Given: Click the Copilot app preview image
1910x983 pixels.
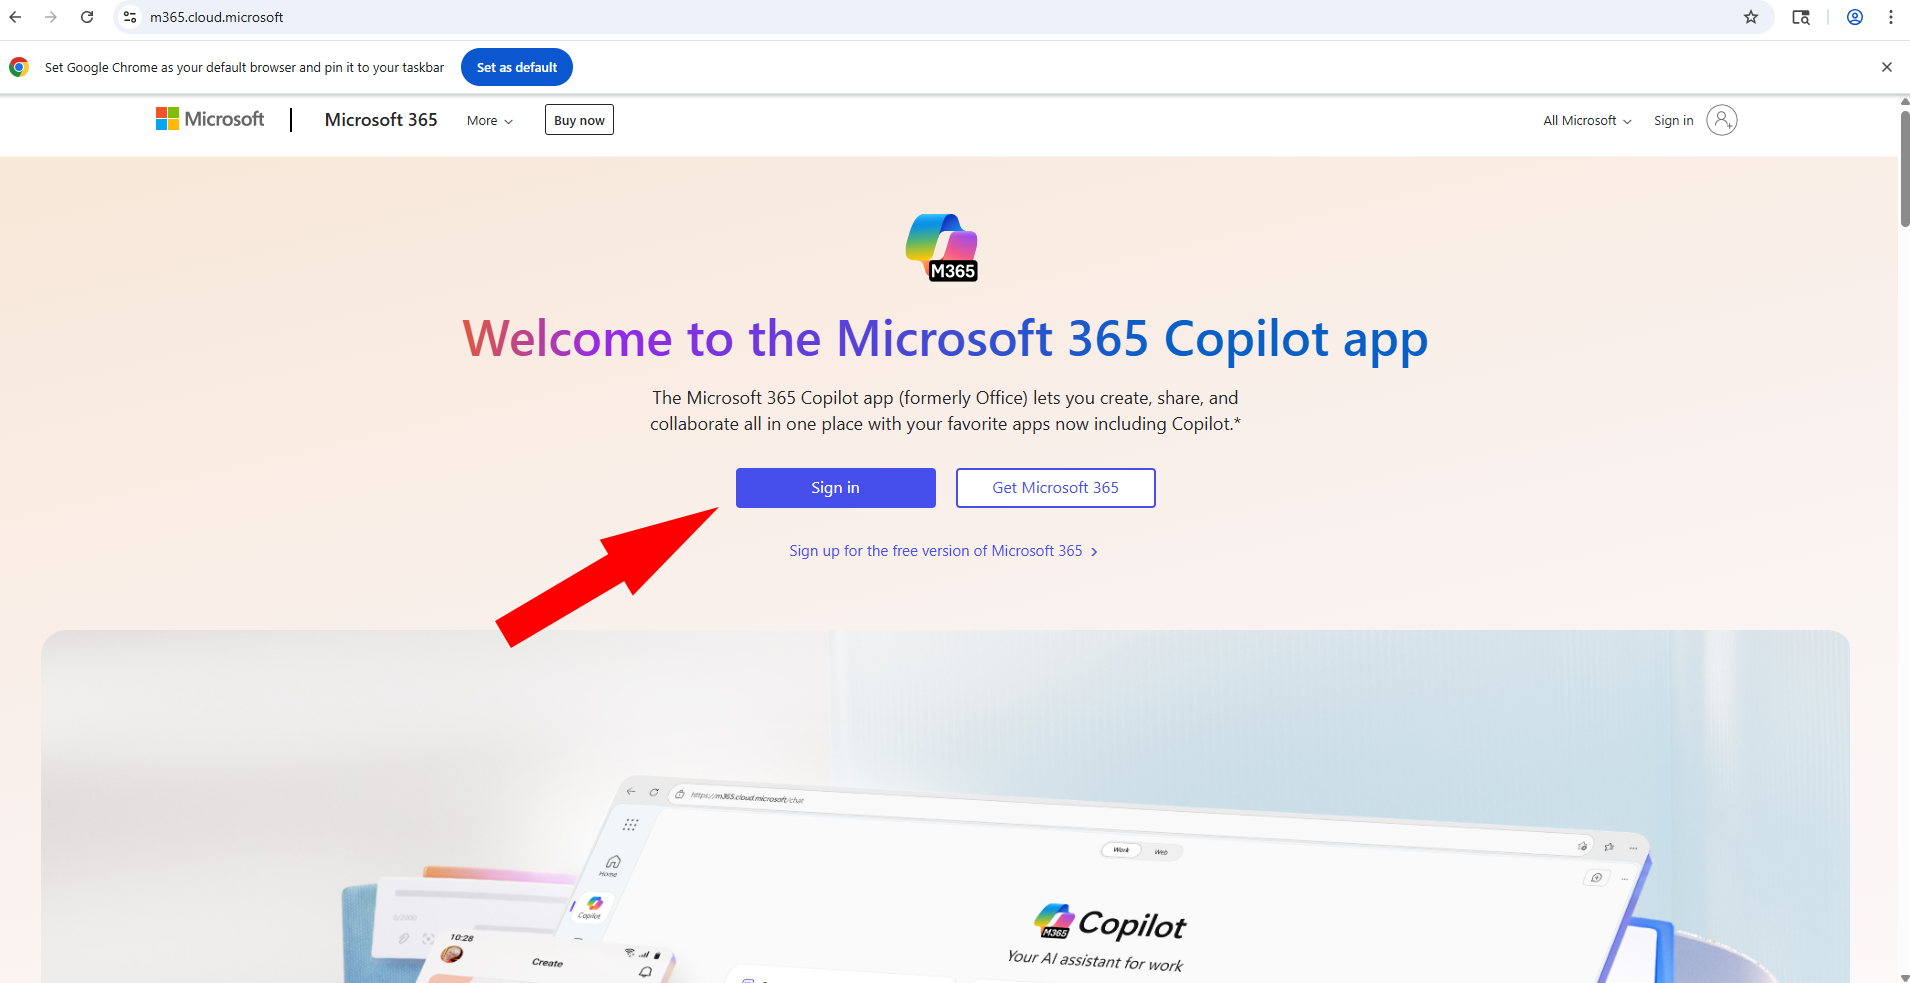Looking at the screenshot, I should [945, 806].
